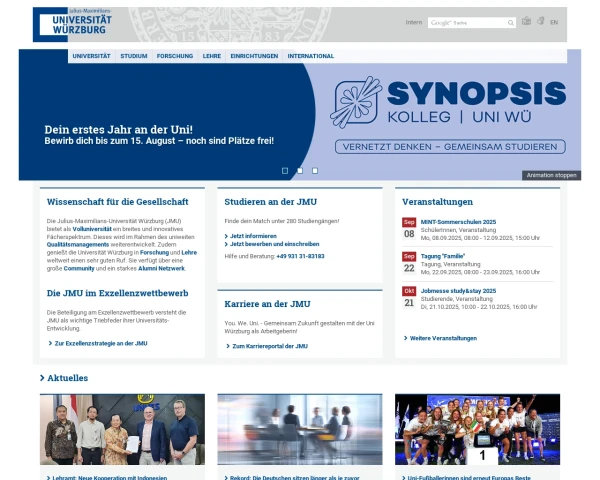Select the first slider indicator dot
This screenshot has height=480, width=600.
(285, 171)
